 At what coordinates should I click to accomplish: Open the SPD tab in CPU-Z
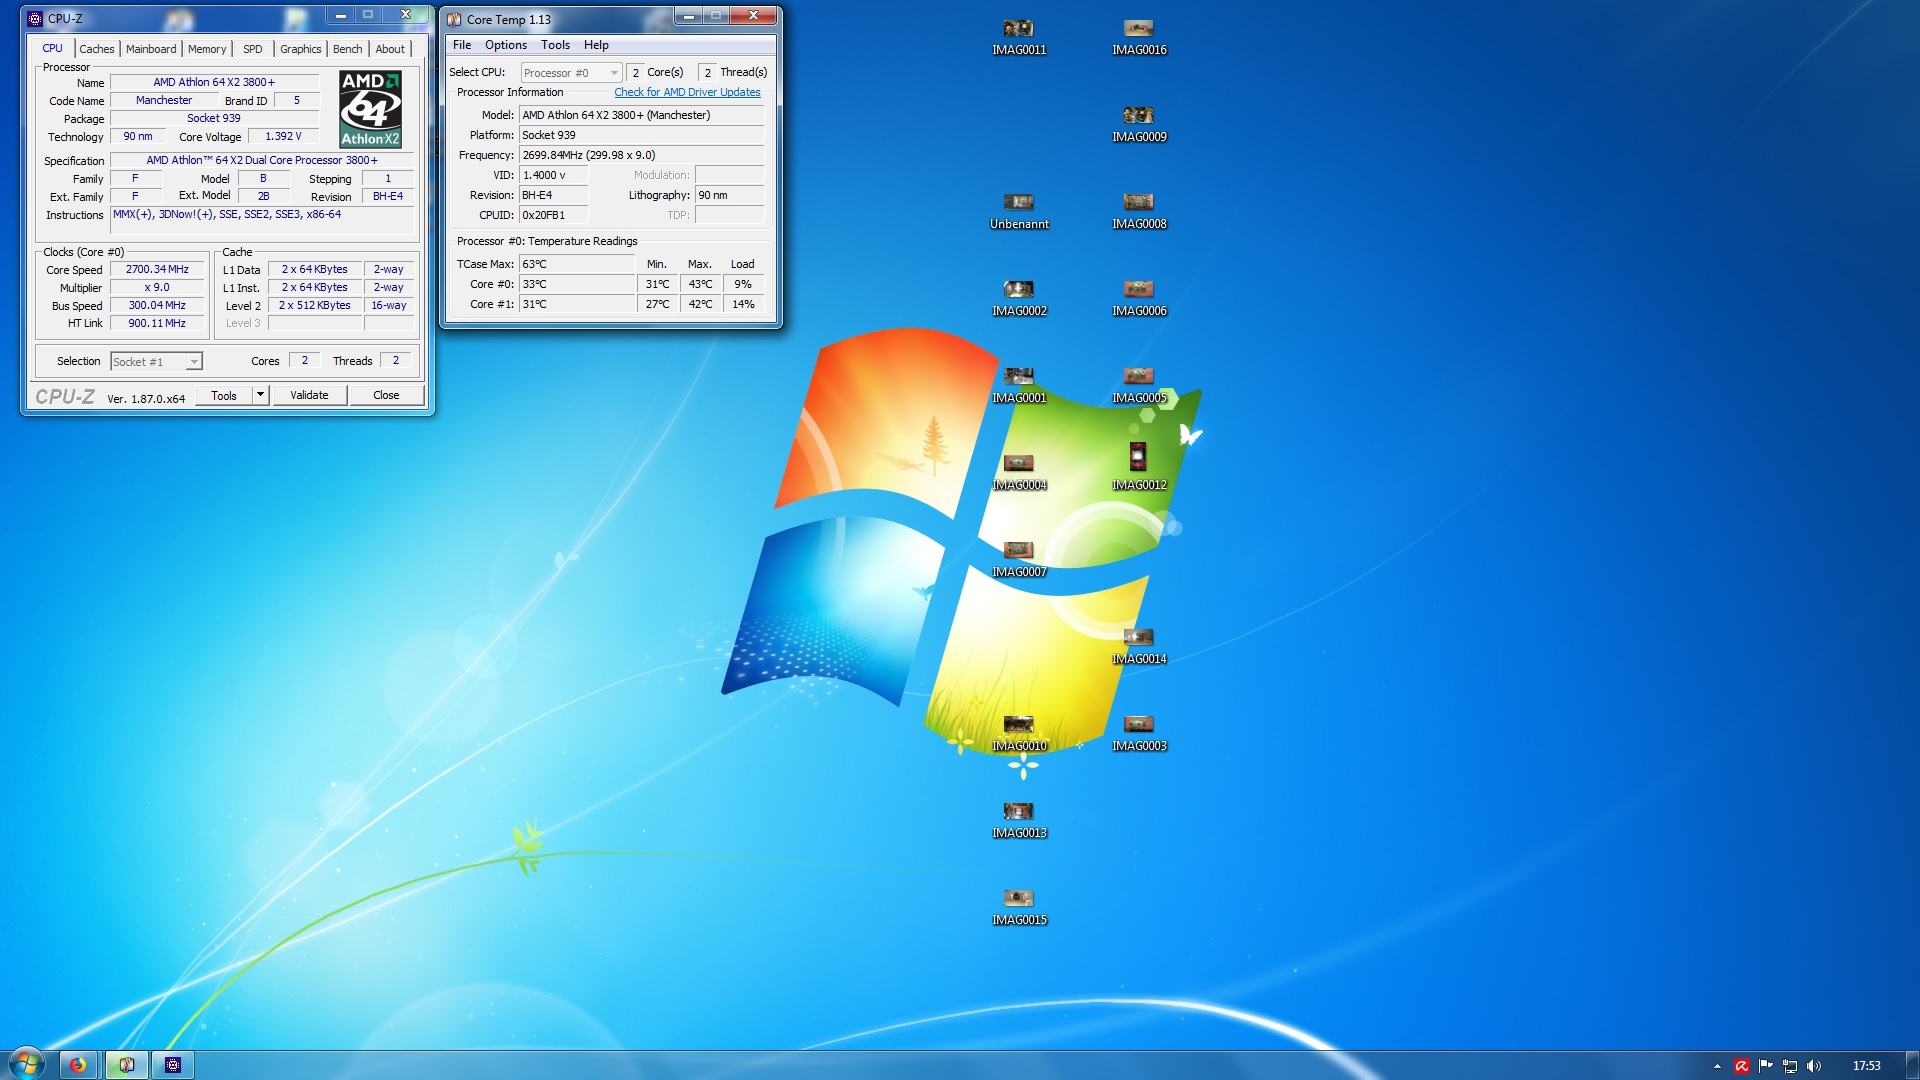pos(253,49)
